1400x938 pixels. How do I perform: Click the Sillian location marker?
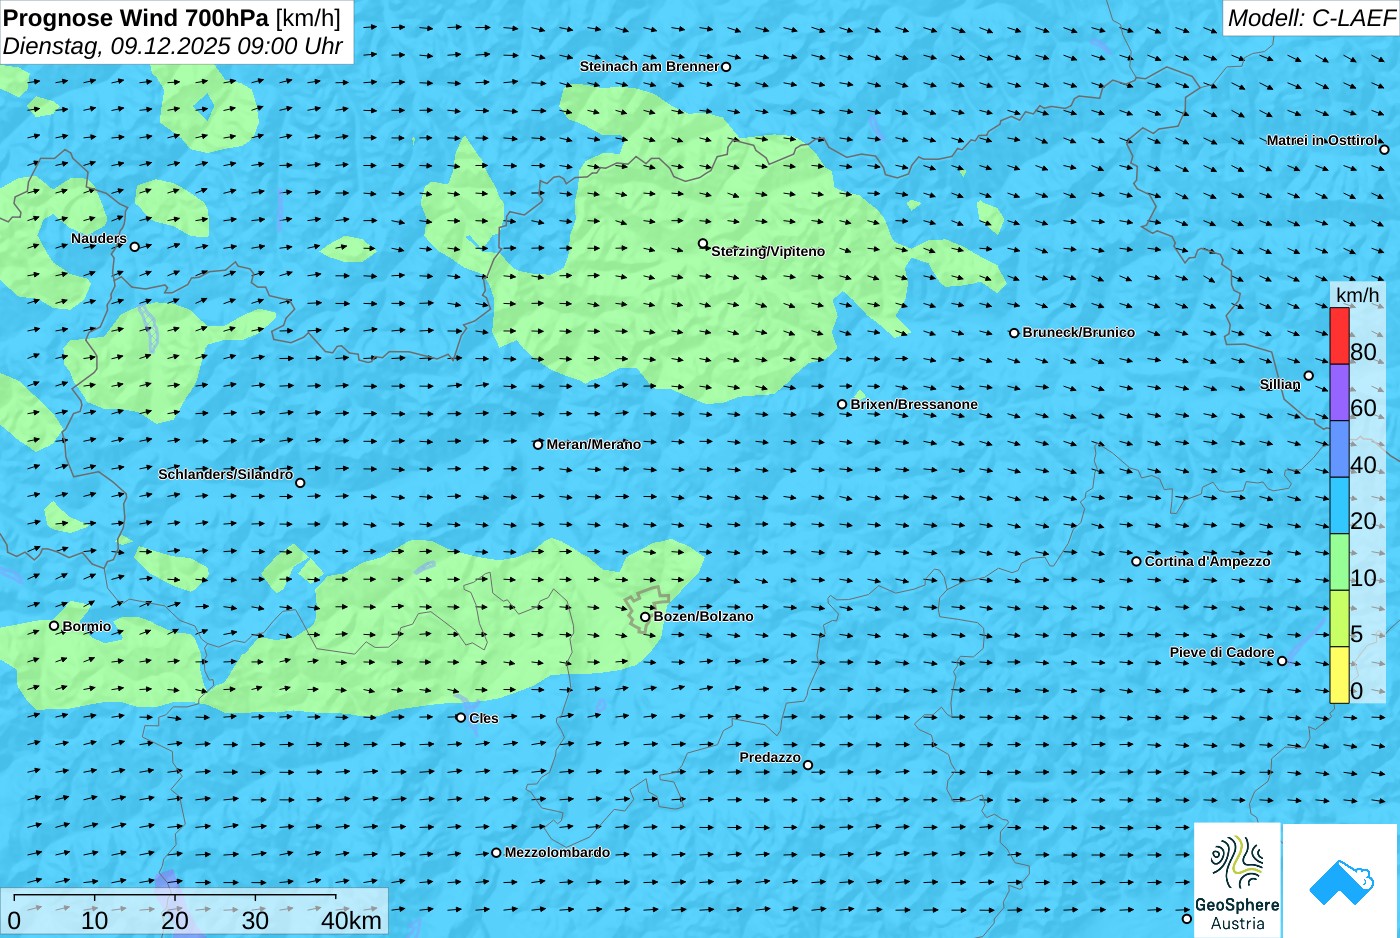point(1309,376)
